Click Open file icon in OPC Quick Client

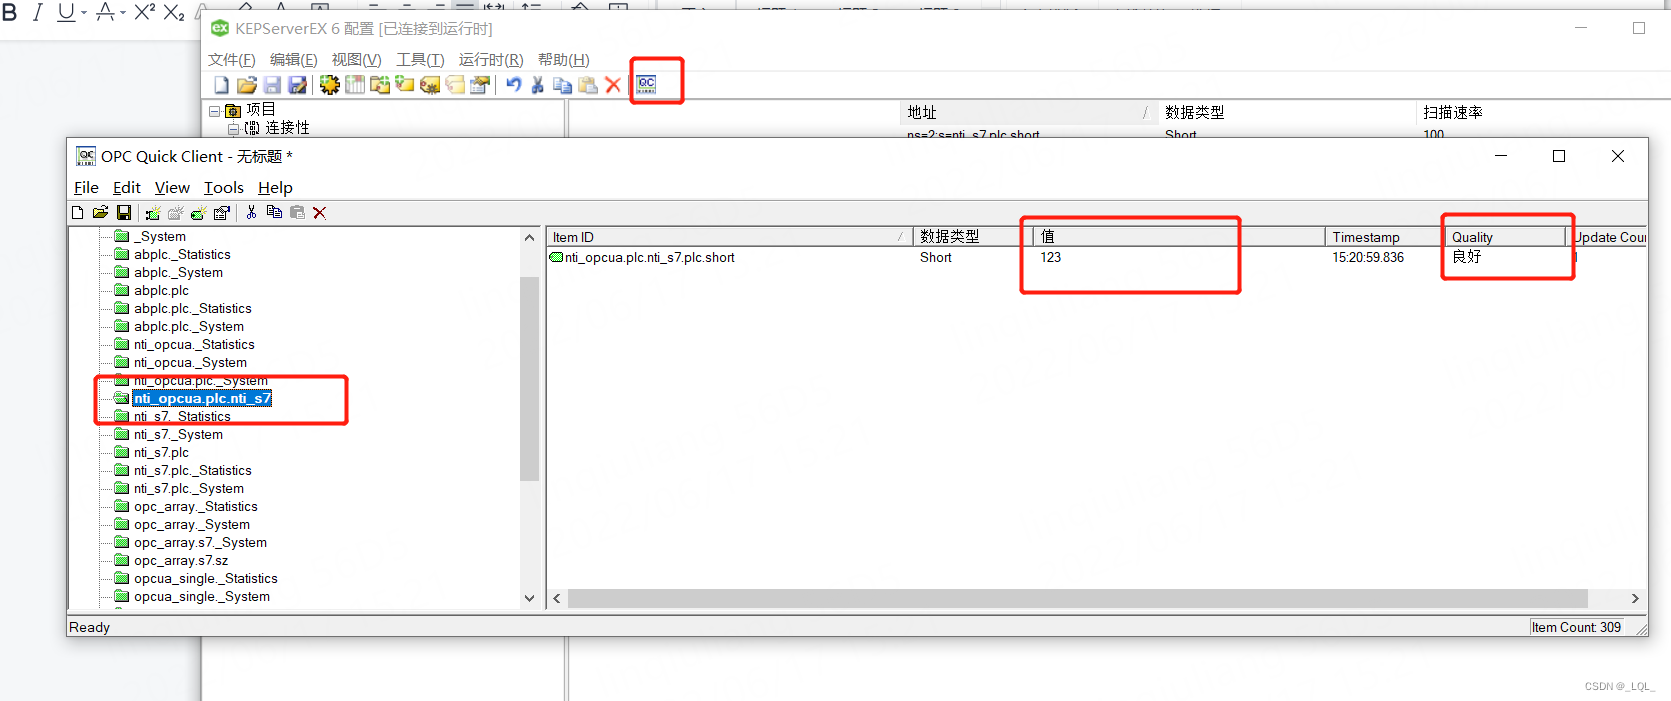[100, 212]
